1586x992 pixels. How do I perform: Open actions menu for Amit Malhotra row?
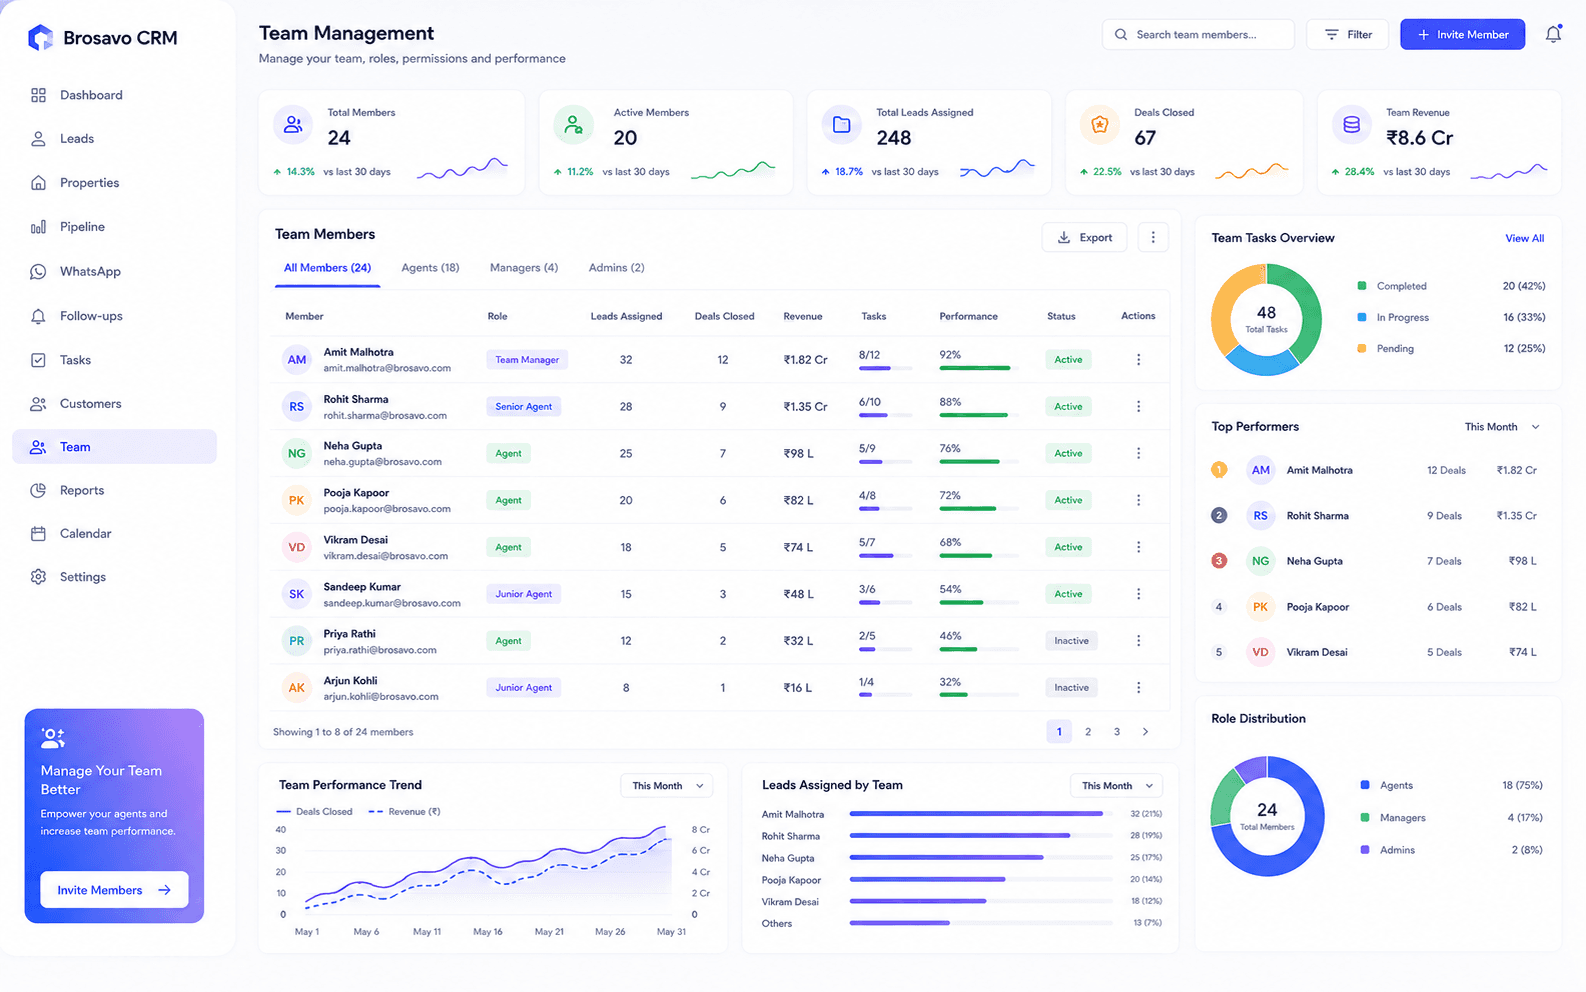pyautogui.click(x=1138, y=359)
